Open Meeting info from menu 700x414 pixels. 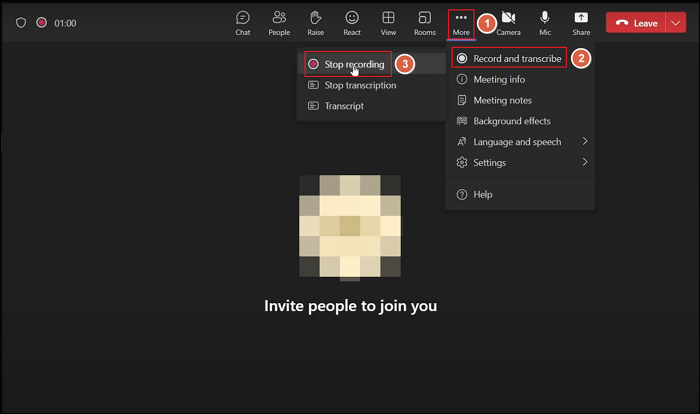click(498, 80)
